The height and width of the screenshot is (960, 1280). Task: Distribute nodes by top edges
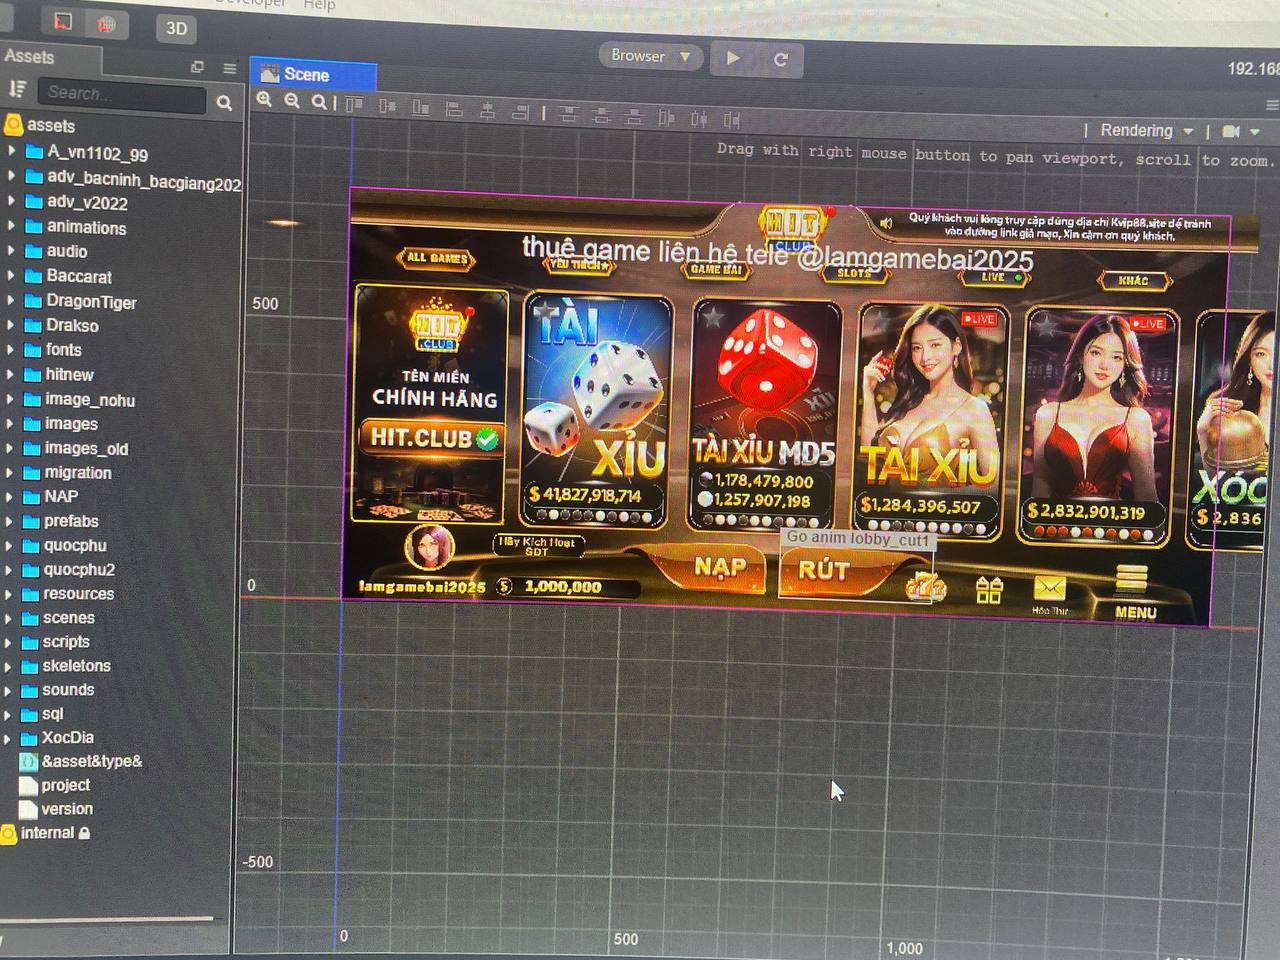[x=568, y=114]
